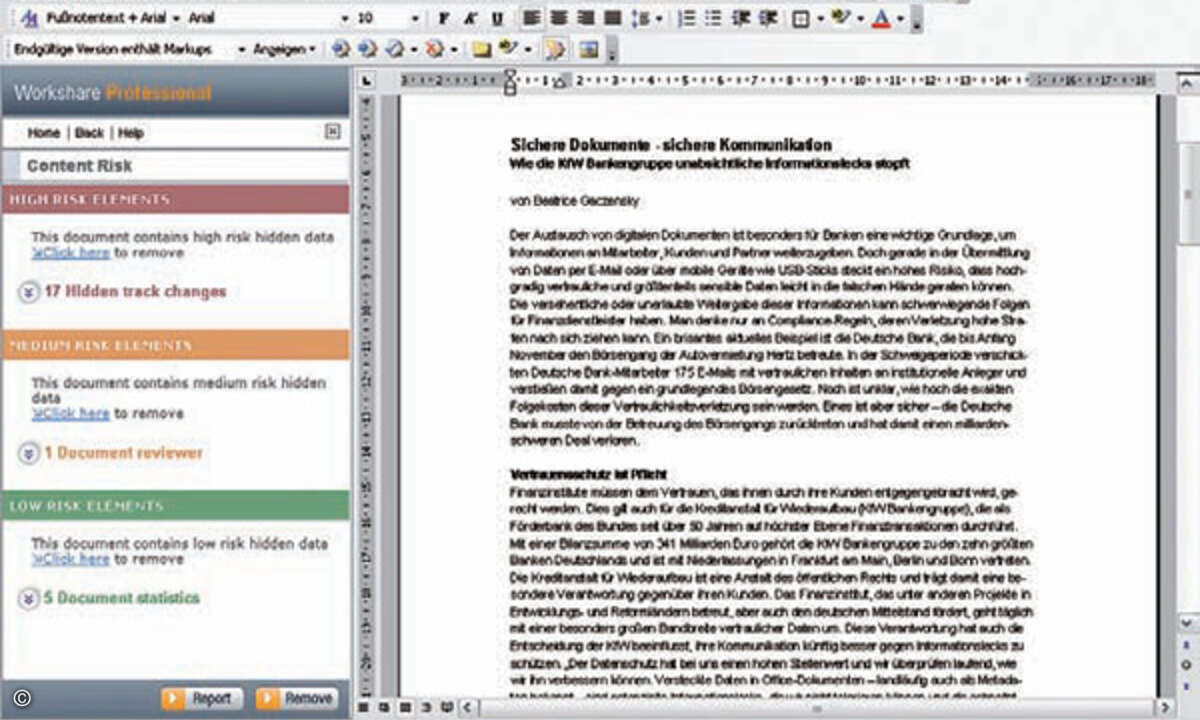Screen dimensions: 1200x720
Task: Select the Content Risk tab heading
Action: pyautogui.click(x=79, y=166)
